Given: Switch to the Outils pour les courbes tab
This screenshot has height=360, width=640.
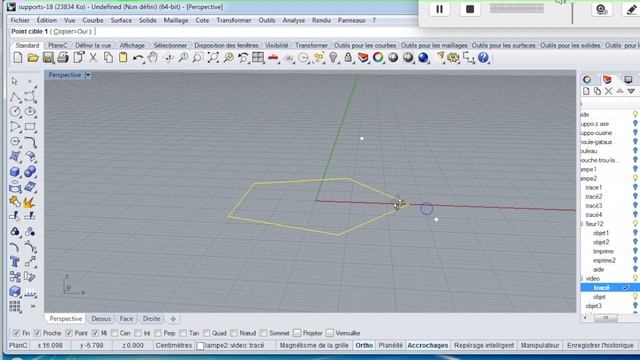Looking at the screenshot, I should 365,45.
